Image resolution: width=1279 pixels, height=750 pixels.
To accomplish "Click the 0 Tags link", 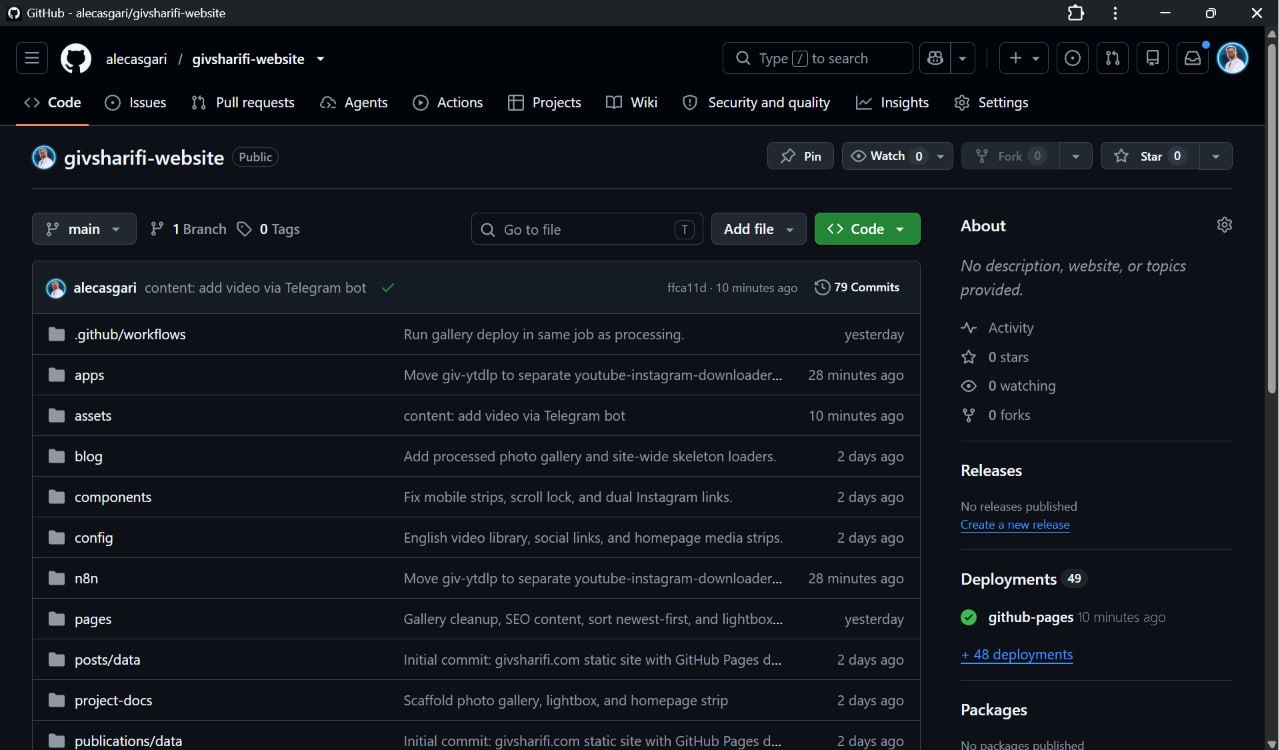I will [268, 229].
